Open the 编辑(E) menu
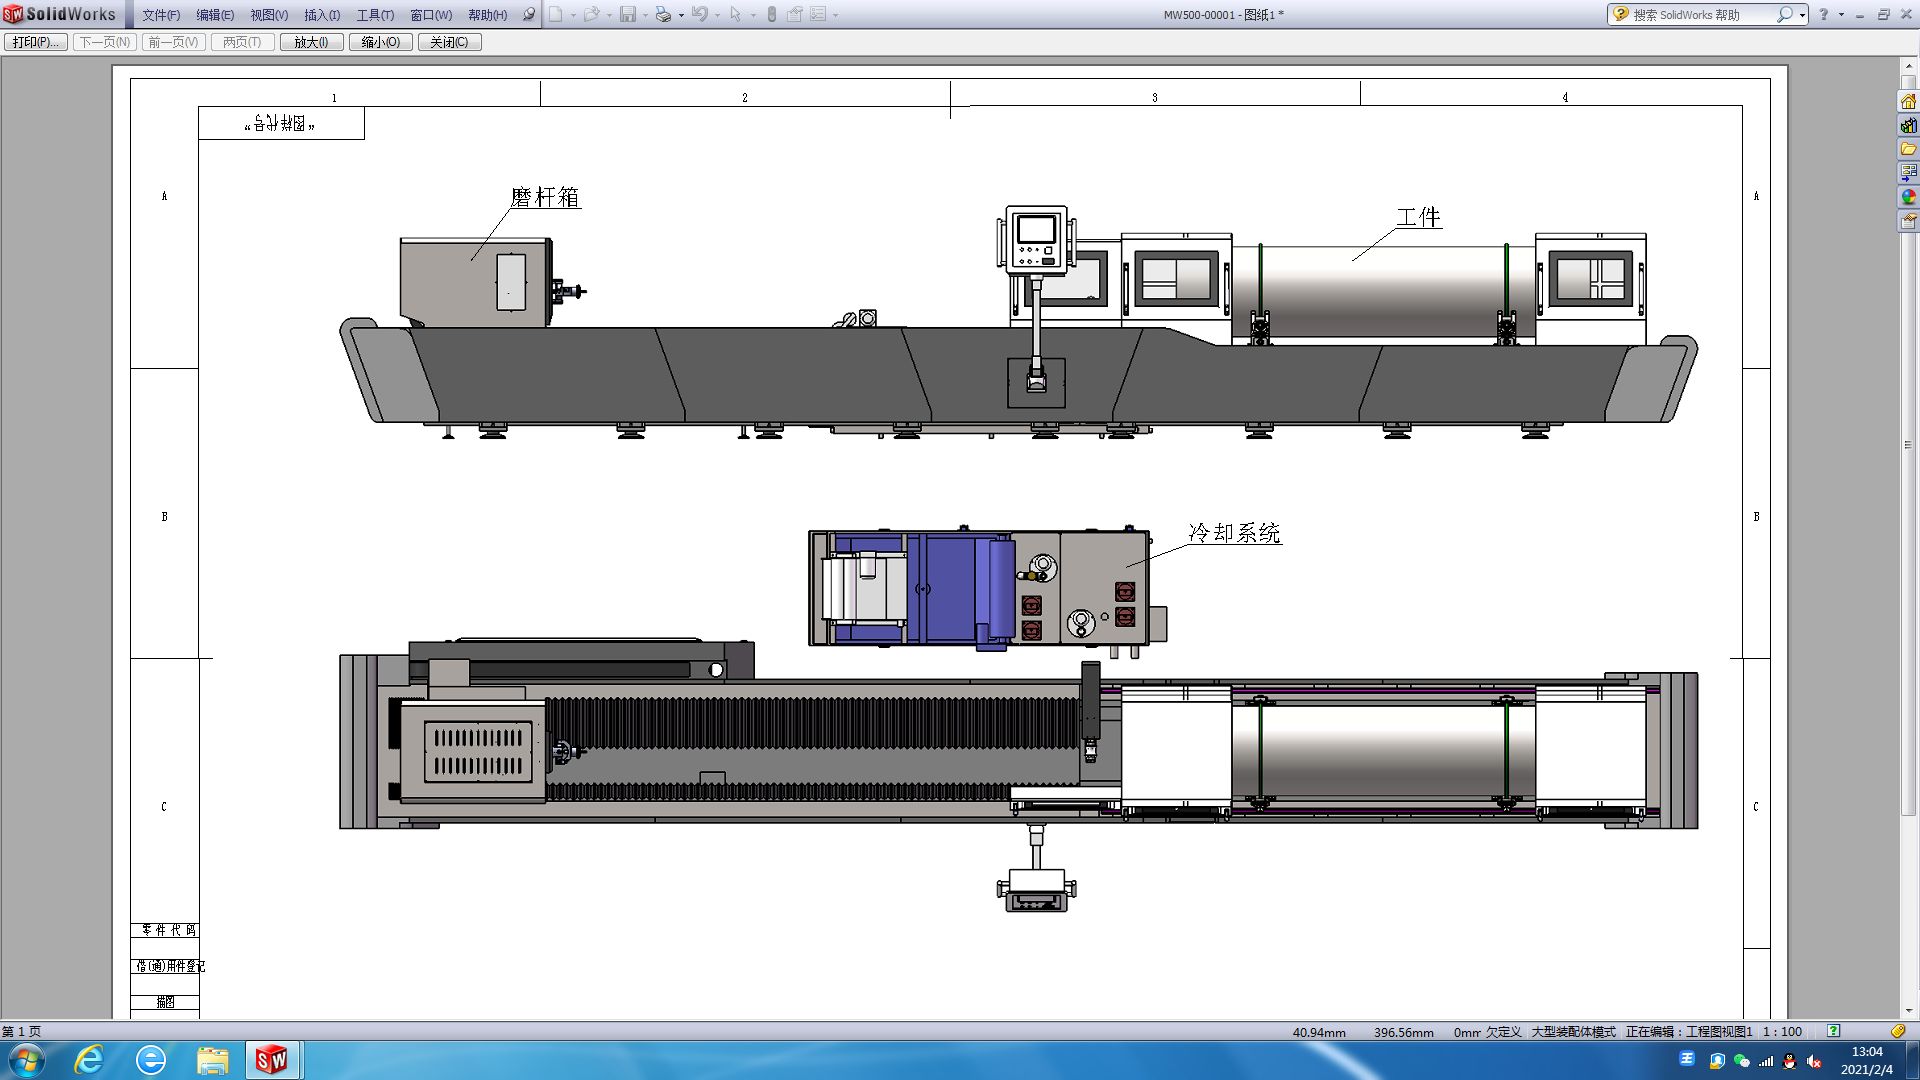 215,15
